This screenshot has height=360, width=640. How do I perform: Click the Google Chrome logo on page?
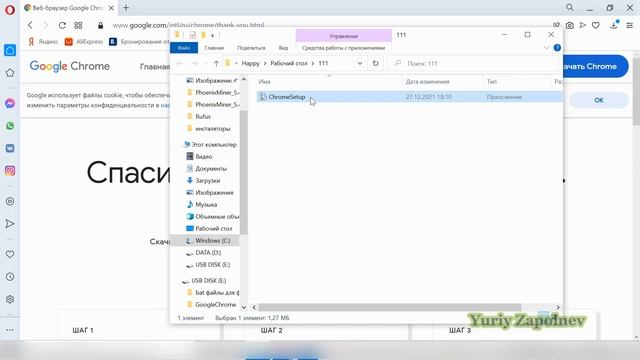(x=69, y=66)
